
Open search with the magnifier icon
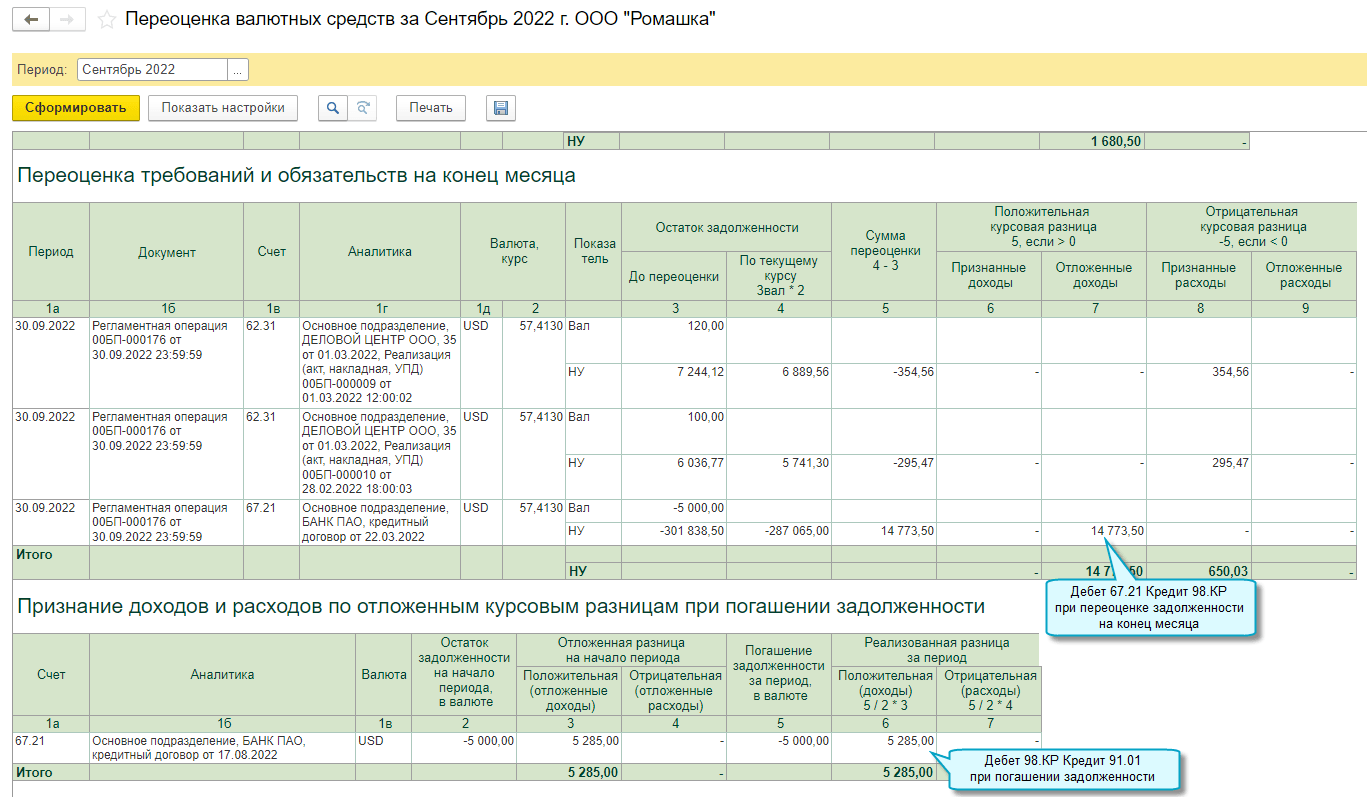(333, 108)
